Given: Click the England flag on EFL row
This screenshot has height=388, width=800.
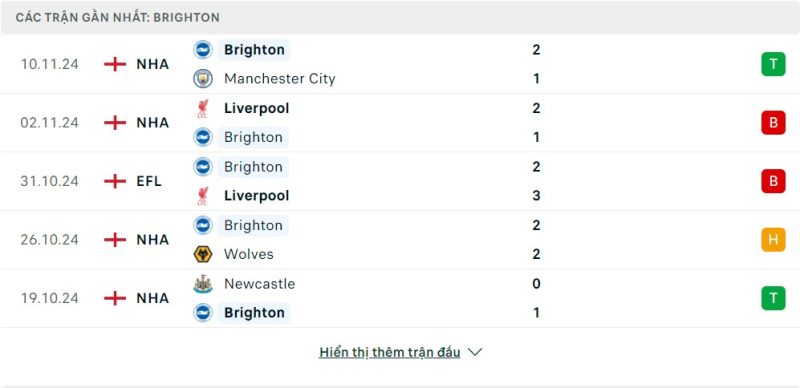Looking at the screenshot, I should point(115,181).
